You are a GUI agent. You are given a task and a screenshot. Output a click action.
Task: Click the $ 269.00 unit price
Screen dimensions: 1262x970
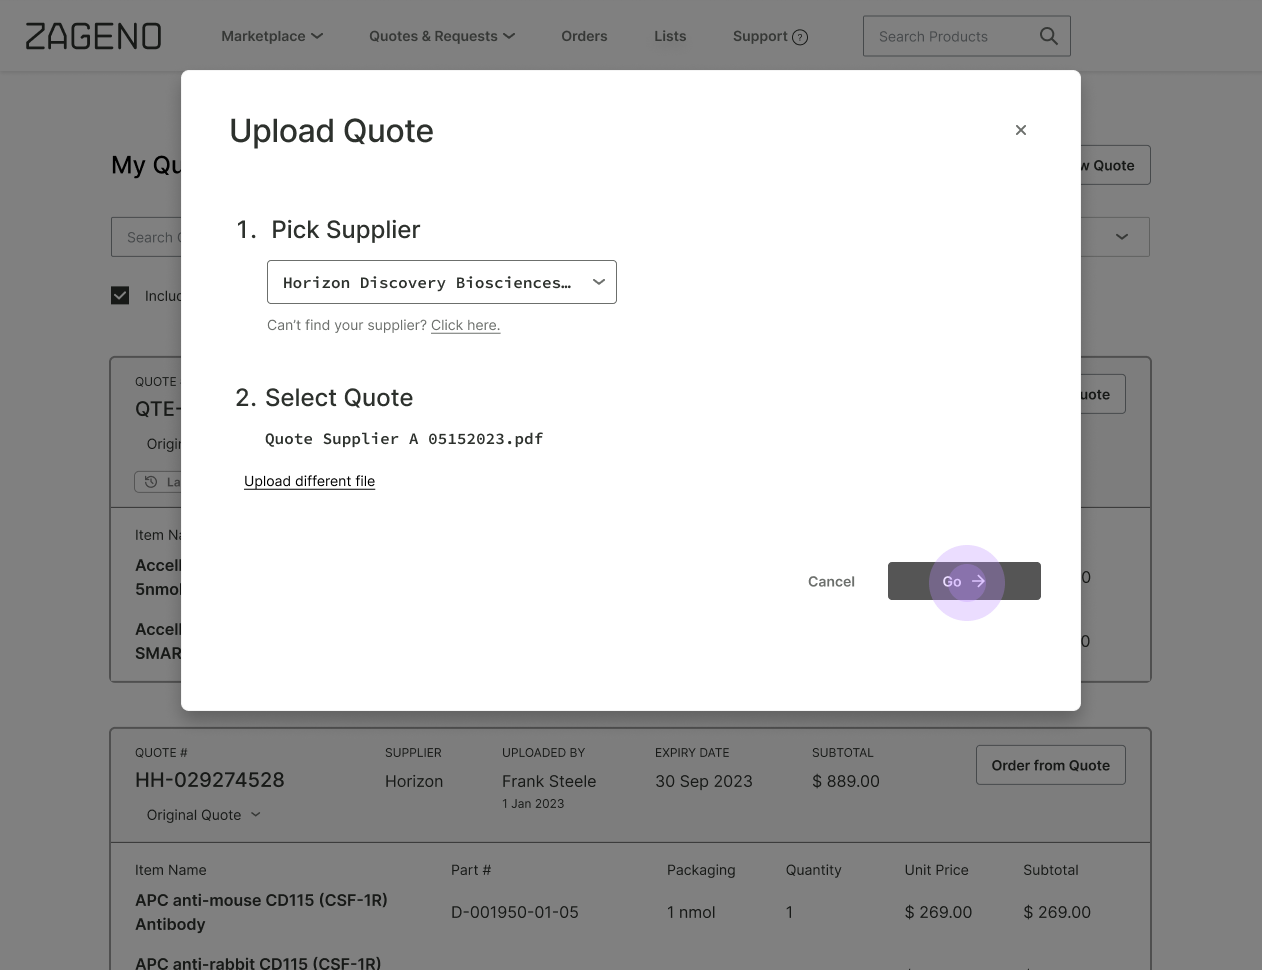click(x=938, y=912)
